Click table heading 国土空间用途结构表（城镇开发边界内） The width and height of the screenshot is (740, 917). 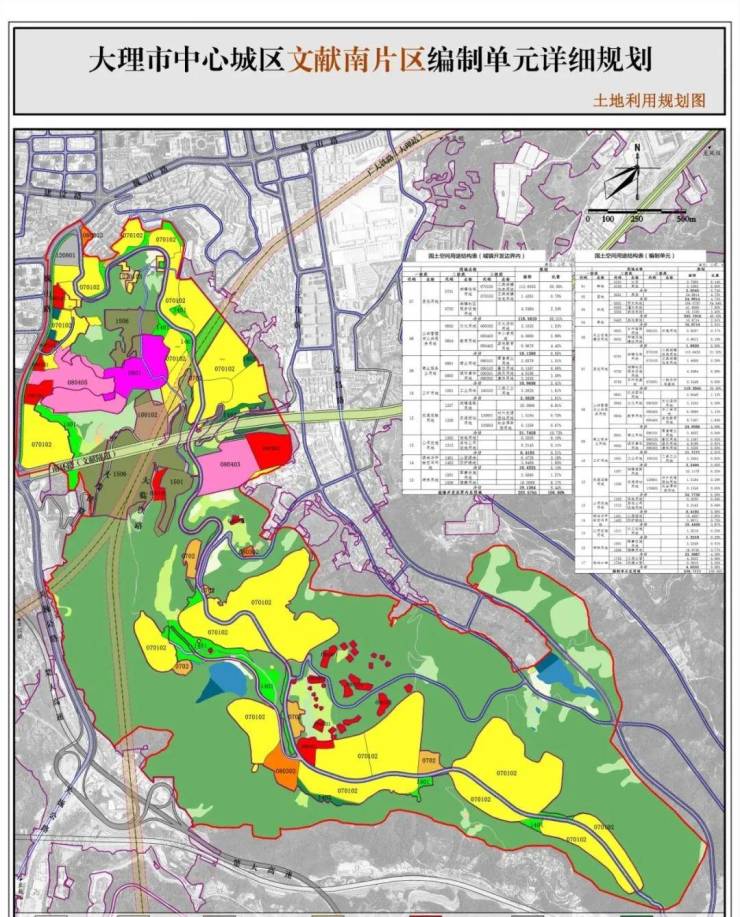tap(477, 257)
